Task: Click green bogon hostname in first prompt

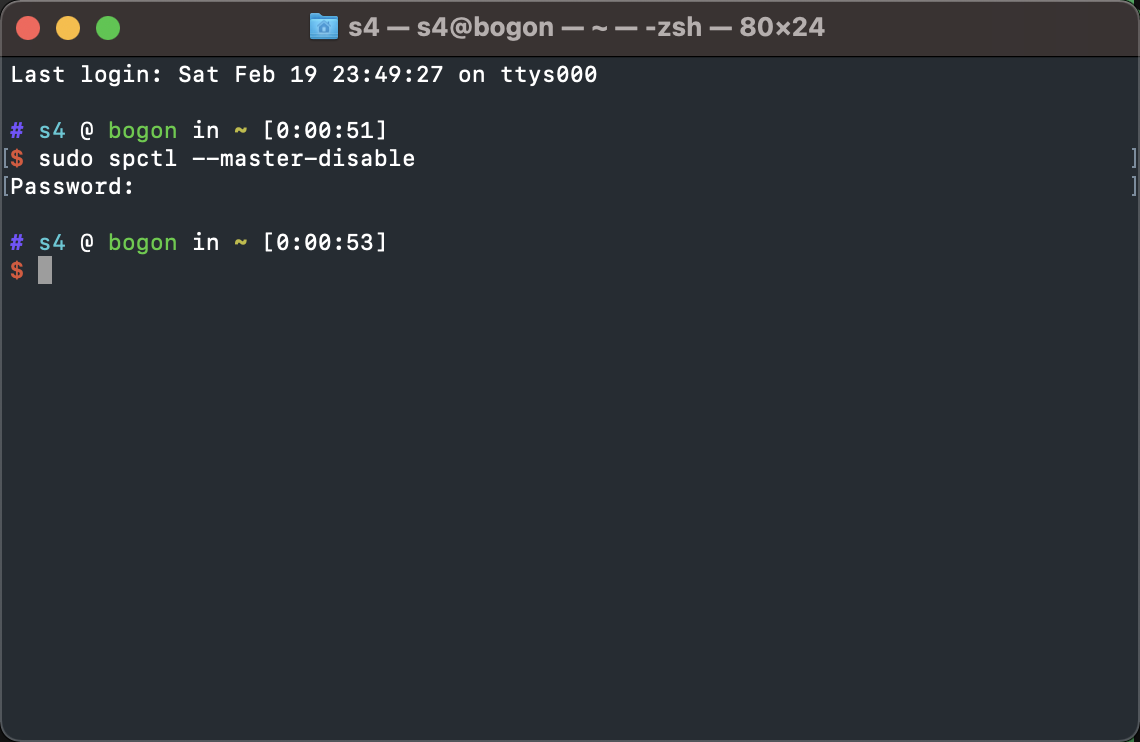Action: pos(142,131)
